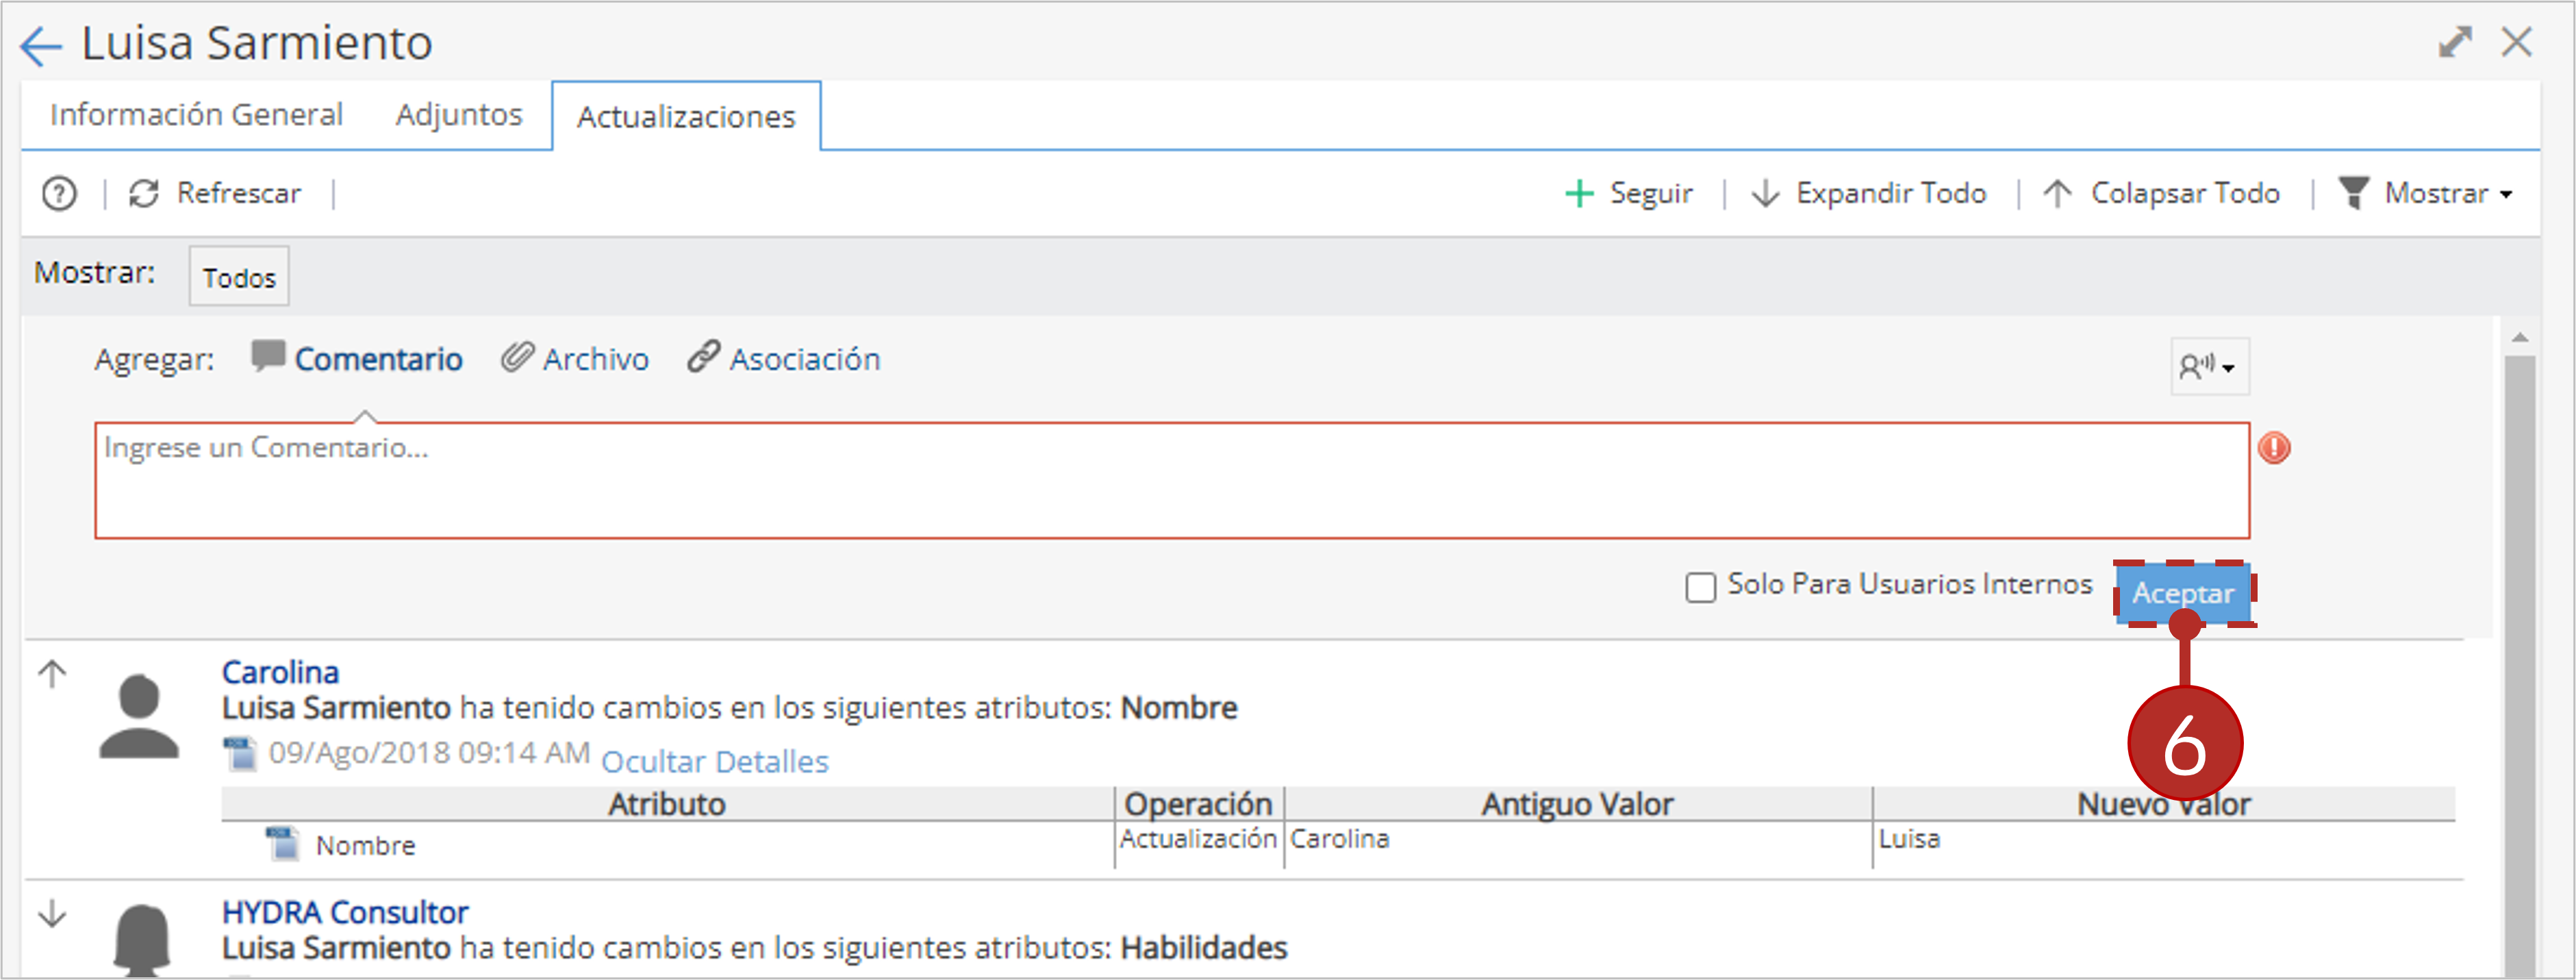Close the Luisa Sarmiento panel
Viewport: 2576px width, 980px height.
point(2517,42)
